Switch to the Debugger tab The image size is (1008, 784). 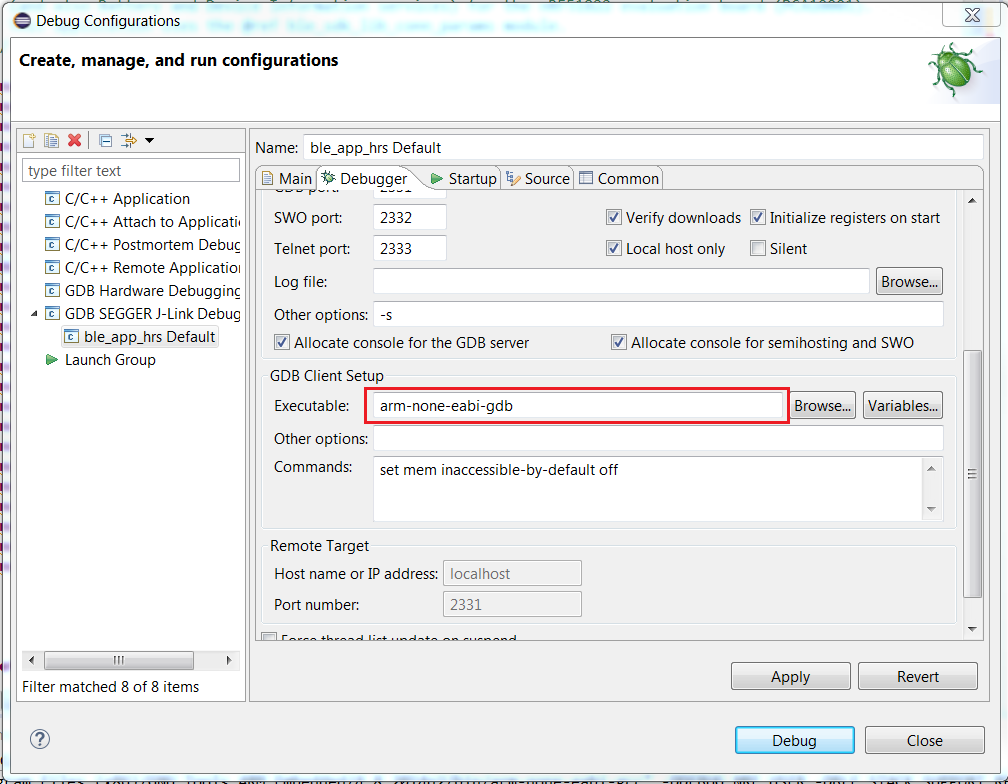coord(365,179)
